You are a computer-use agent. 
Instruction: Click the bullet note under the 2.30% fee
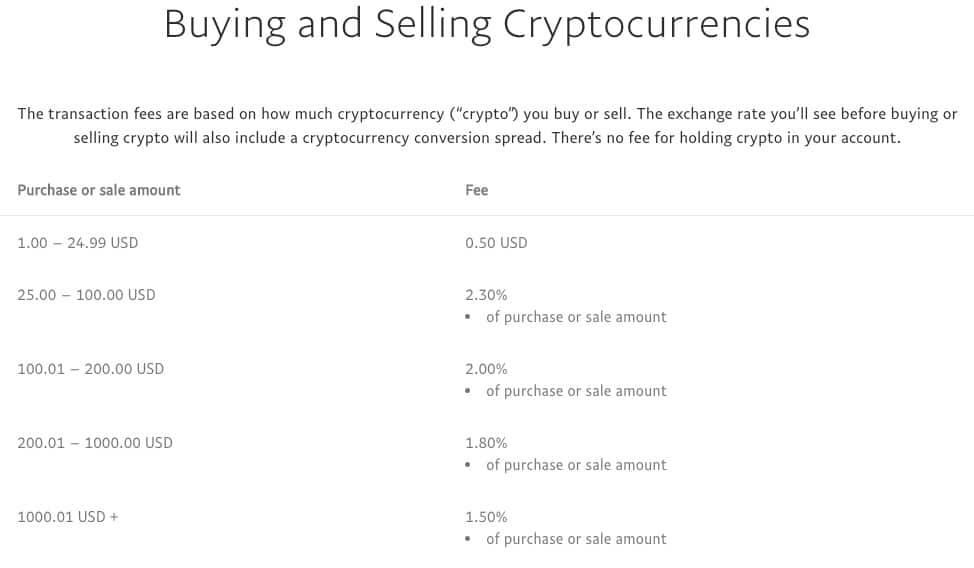[576, 317]
